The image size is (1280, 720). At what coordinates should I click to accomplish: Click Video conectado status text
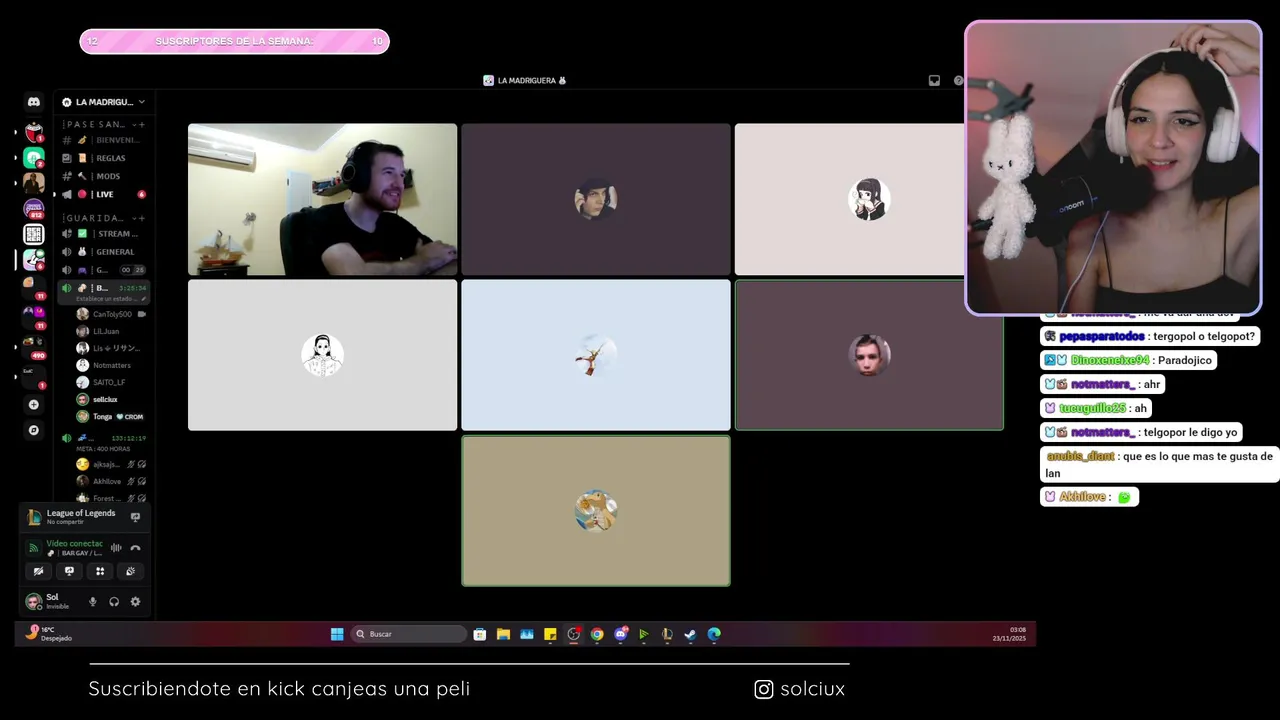pos(74,543)
